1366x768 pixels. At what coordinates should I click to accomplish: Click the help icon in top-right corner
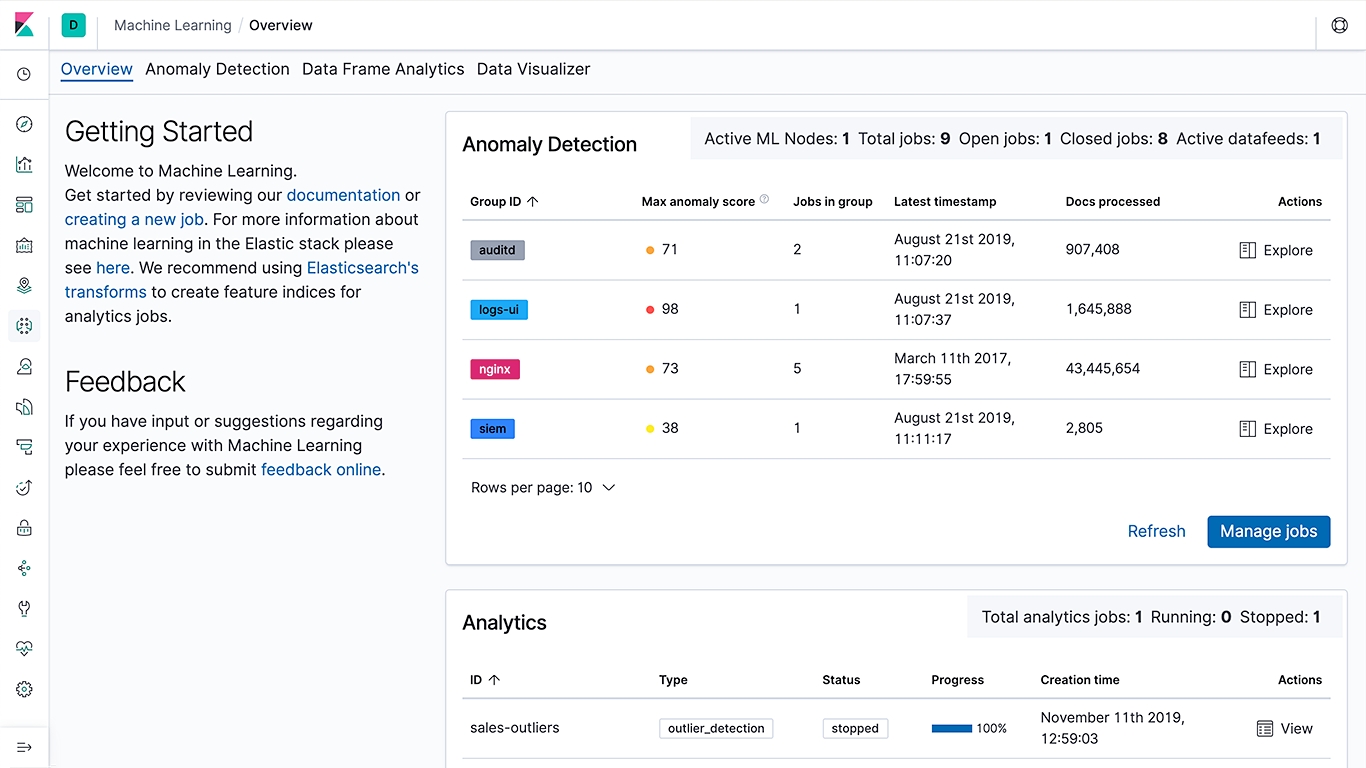pos(1340,25)
